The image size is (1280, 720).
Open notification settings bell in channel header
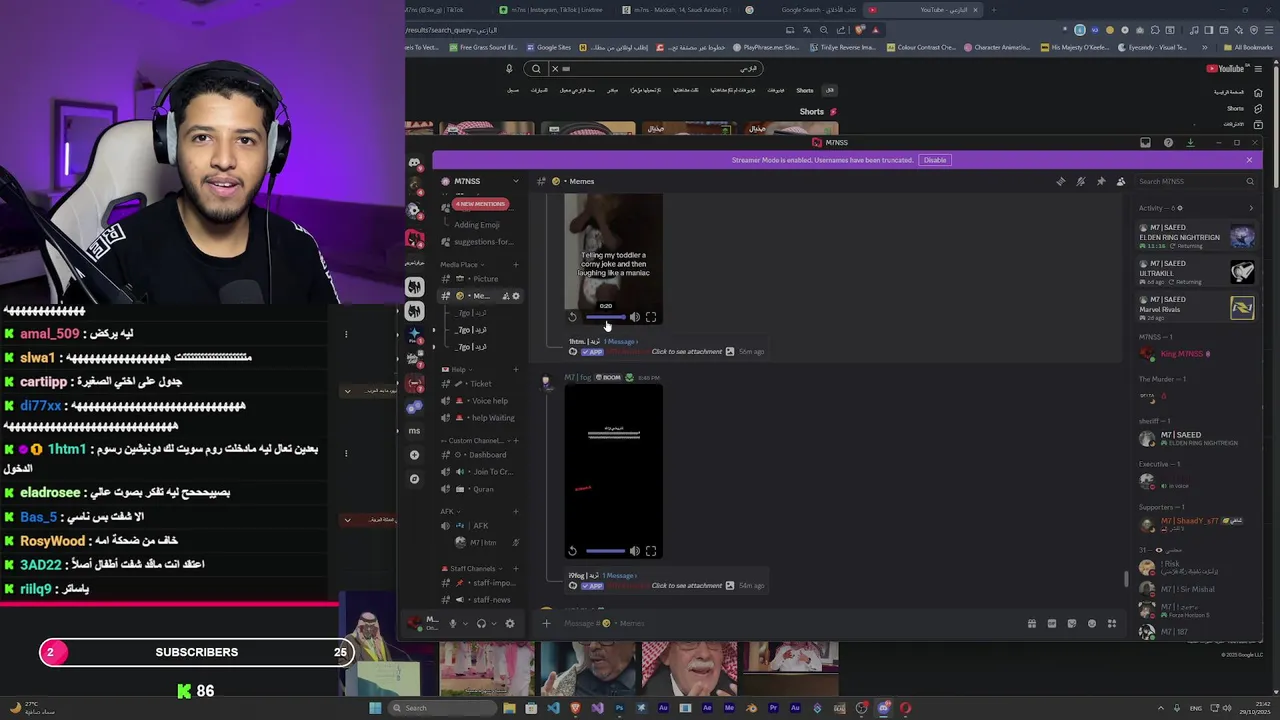(1081, 181)
